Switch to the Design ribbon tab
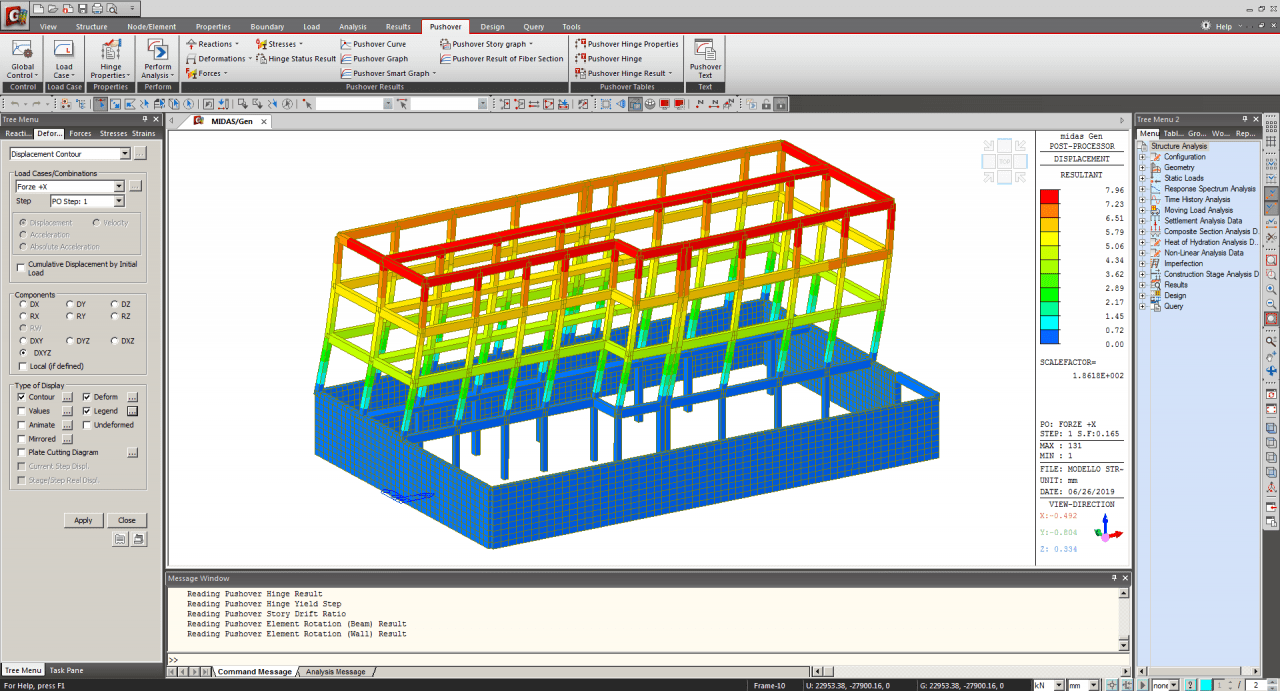This screenshot has width=1280, height=691. (492, 27)
